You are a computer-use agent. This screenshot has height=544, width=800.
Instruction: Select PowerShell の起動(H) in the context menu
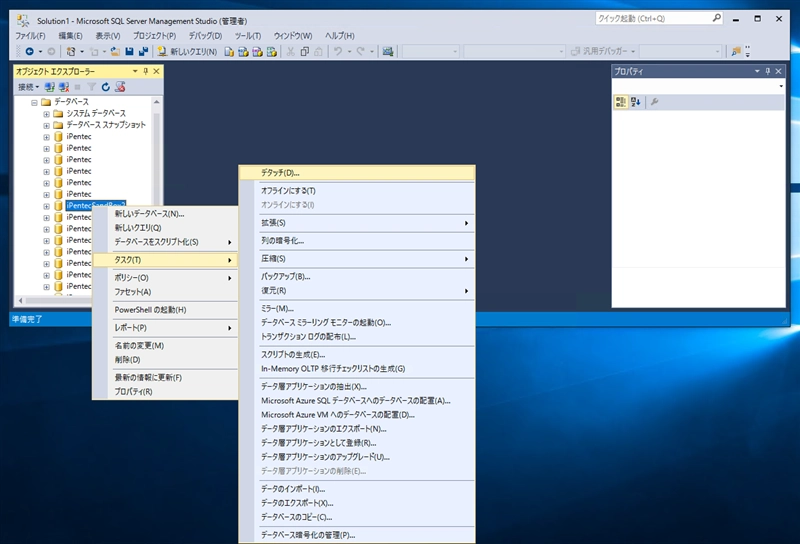[165, 310]
